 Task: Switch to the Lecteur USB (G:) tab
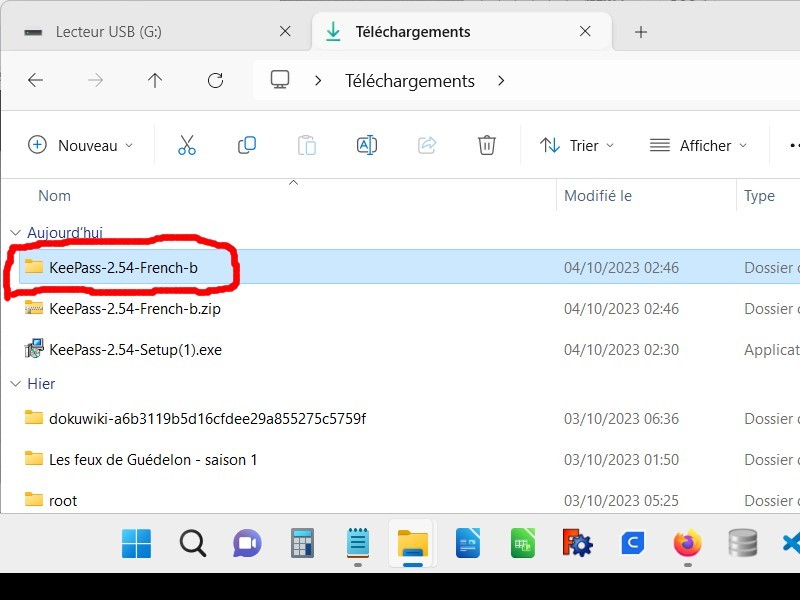[x=150, y=32]
